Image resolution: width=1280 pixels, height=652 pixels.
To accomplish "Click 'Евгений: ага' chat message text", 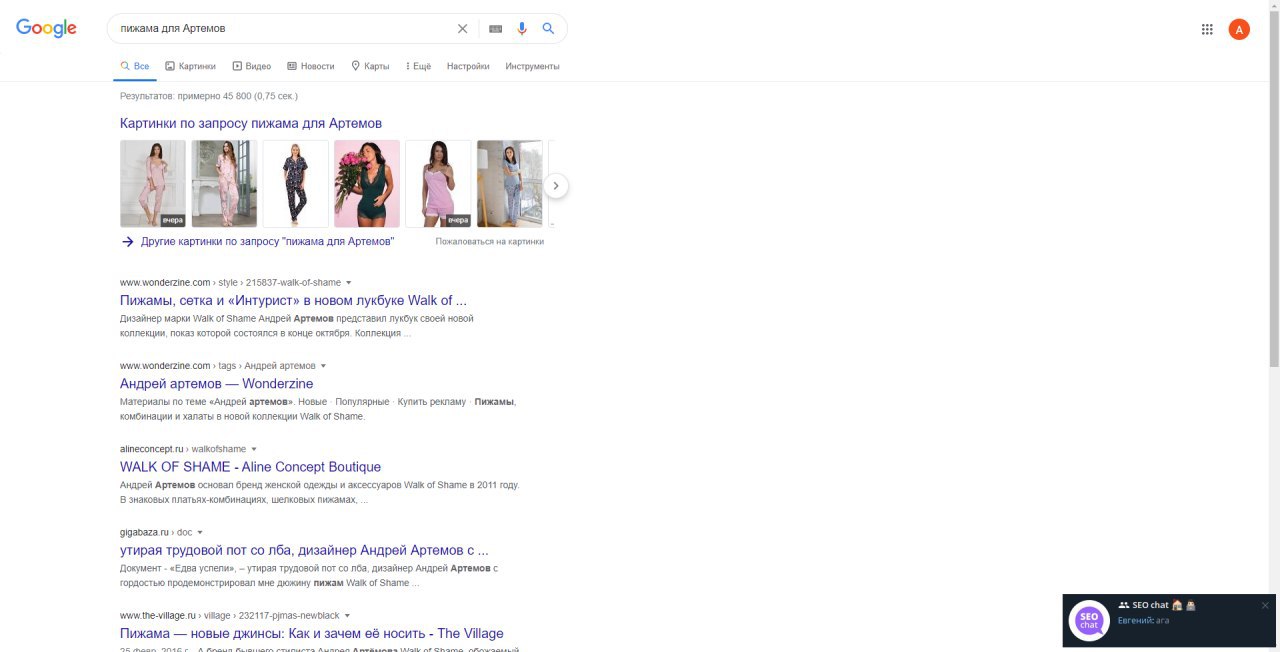I will 1143,621.
